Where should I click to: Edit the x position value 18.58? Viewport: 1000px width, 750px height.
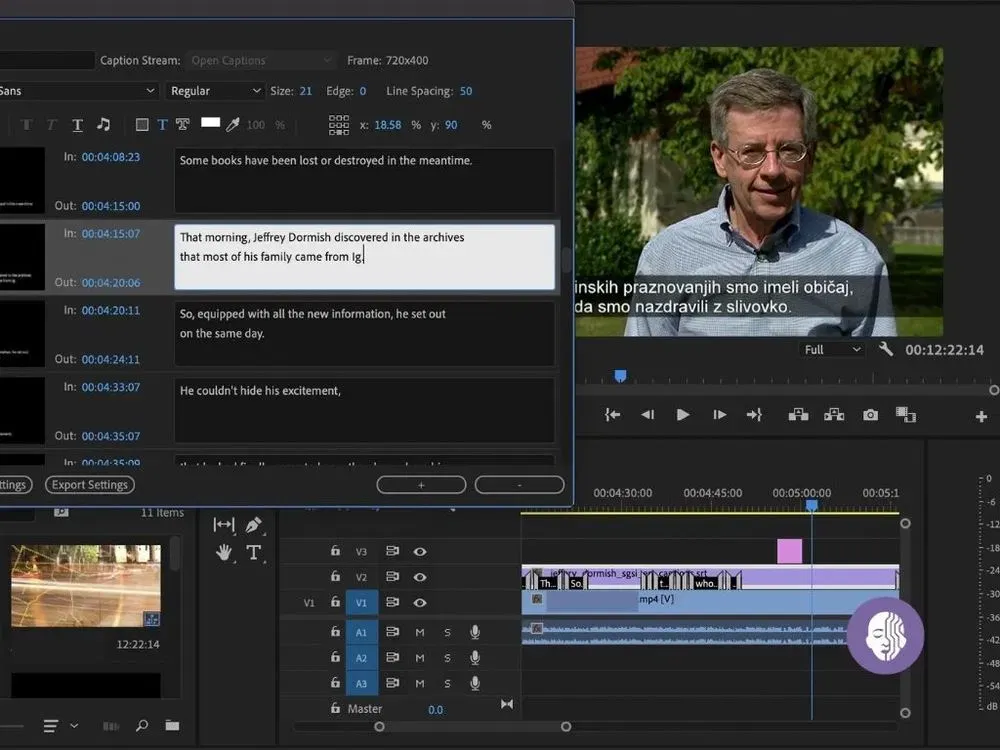coord(388,125)
